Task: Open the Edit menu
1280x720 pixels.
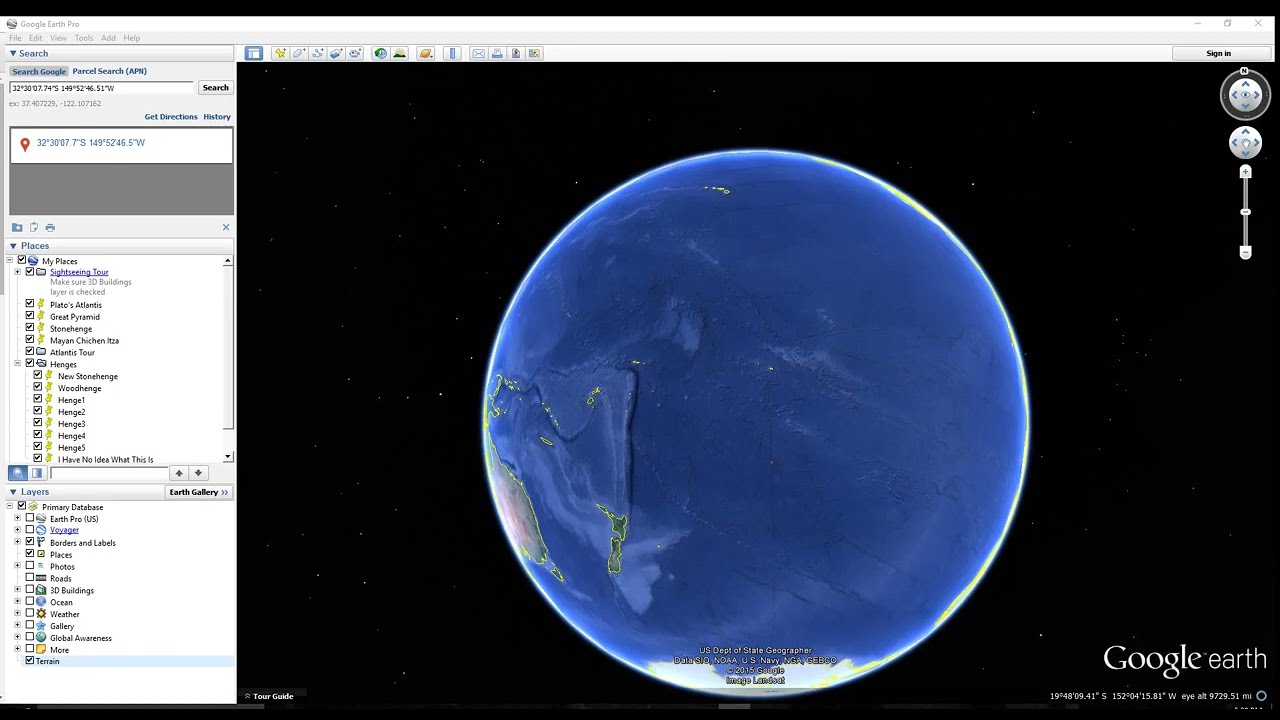Action: (36, 38)
